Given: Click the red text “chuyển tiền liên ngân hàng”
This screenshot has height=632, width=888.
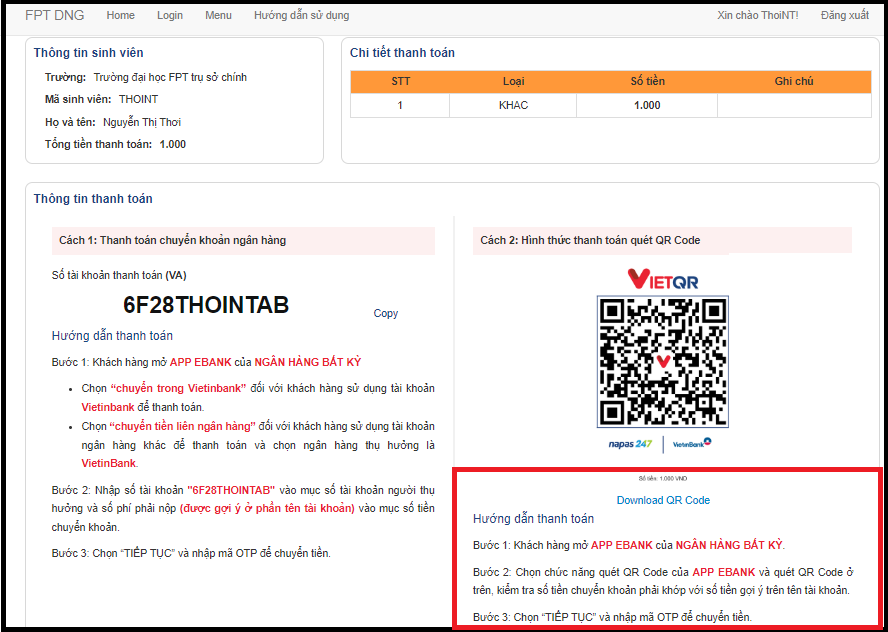Looking at the screenshot, I should pos(182,426).
